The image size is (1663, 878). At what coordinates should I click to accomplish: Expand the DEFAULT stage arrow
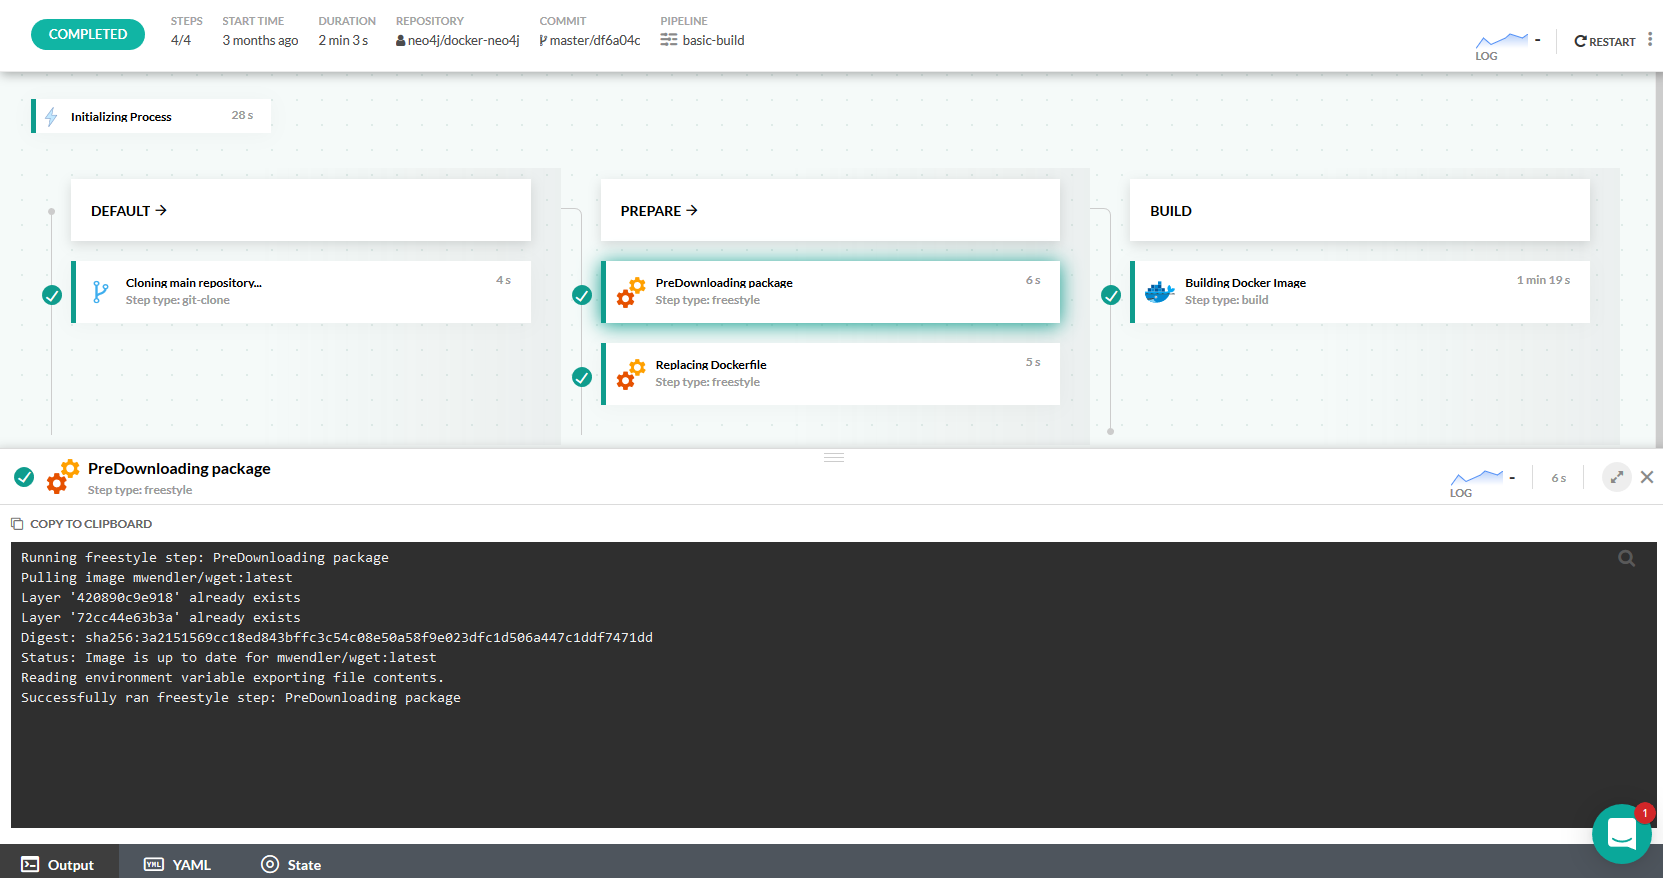[x=161, y=211]
